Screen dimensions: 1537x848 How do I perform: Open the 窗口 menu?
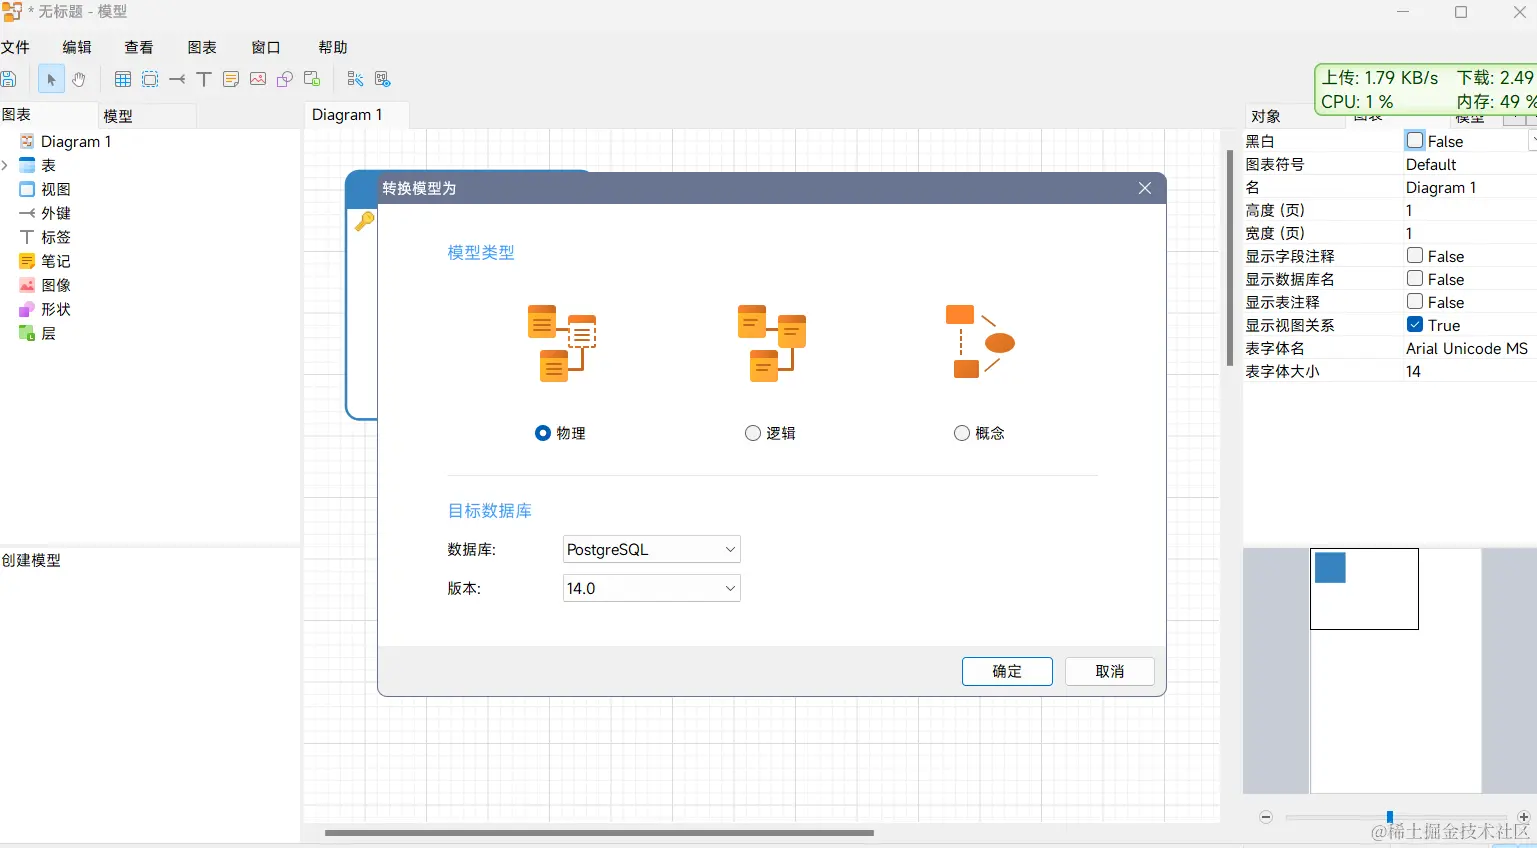pyautogui.click(x=266, y=47)
